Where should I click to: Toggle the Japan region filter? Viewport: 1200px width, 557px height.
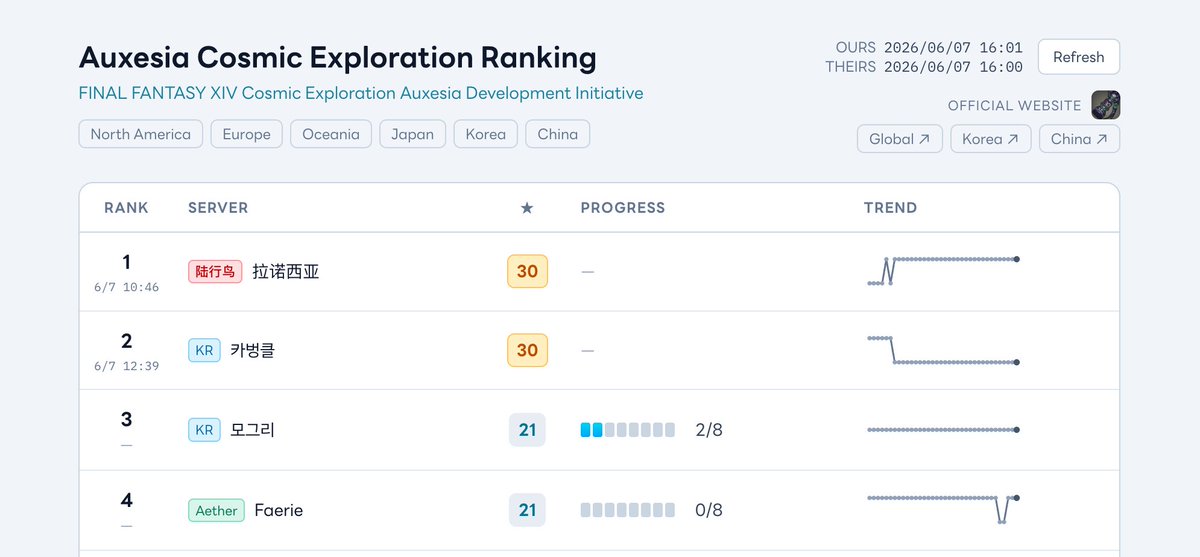pos(413,134)
